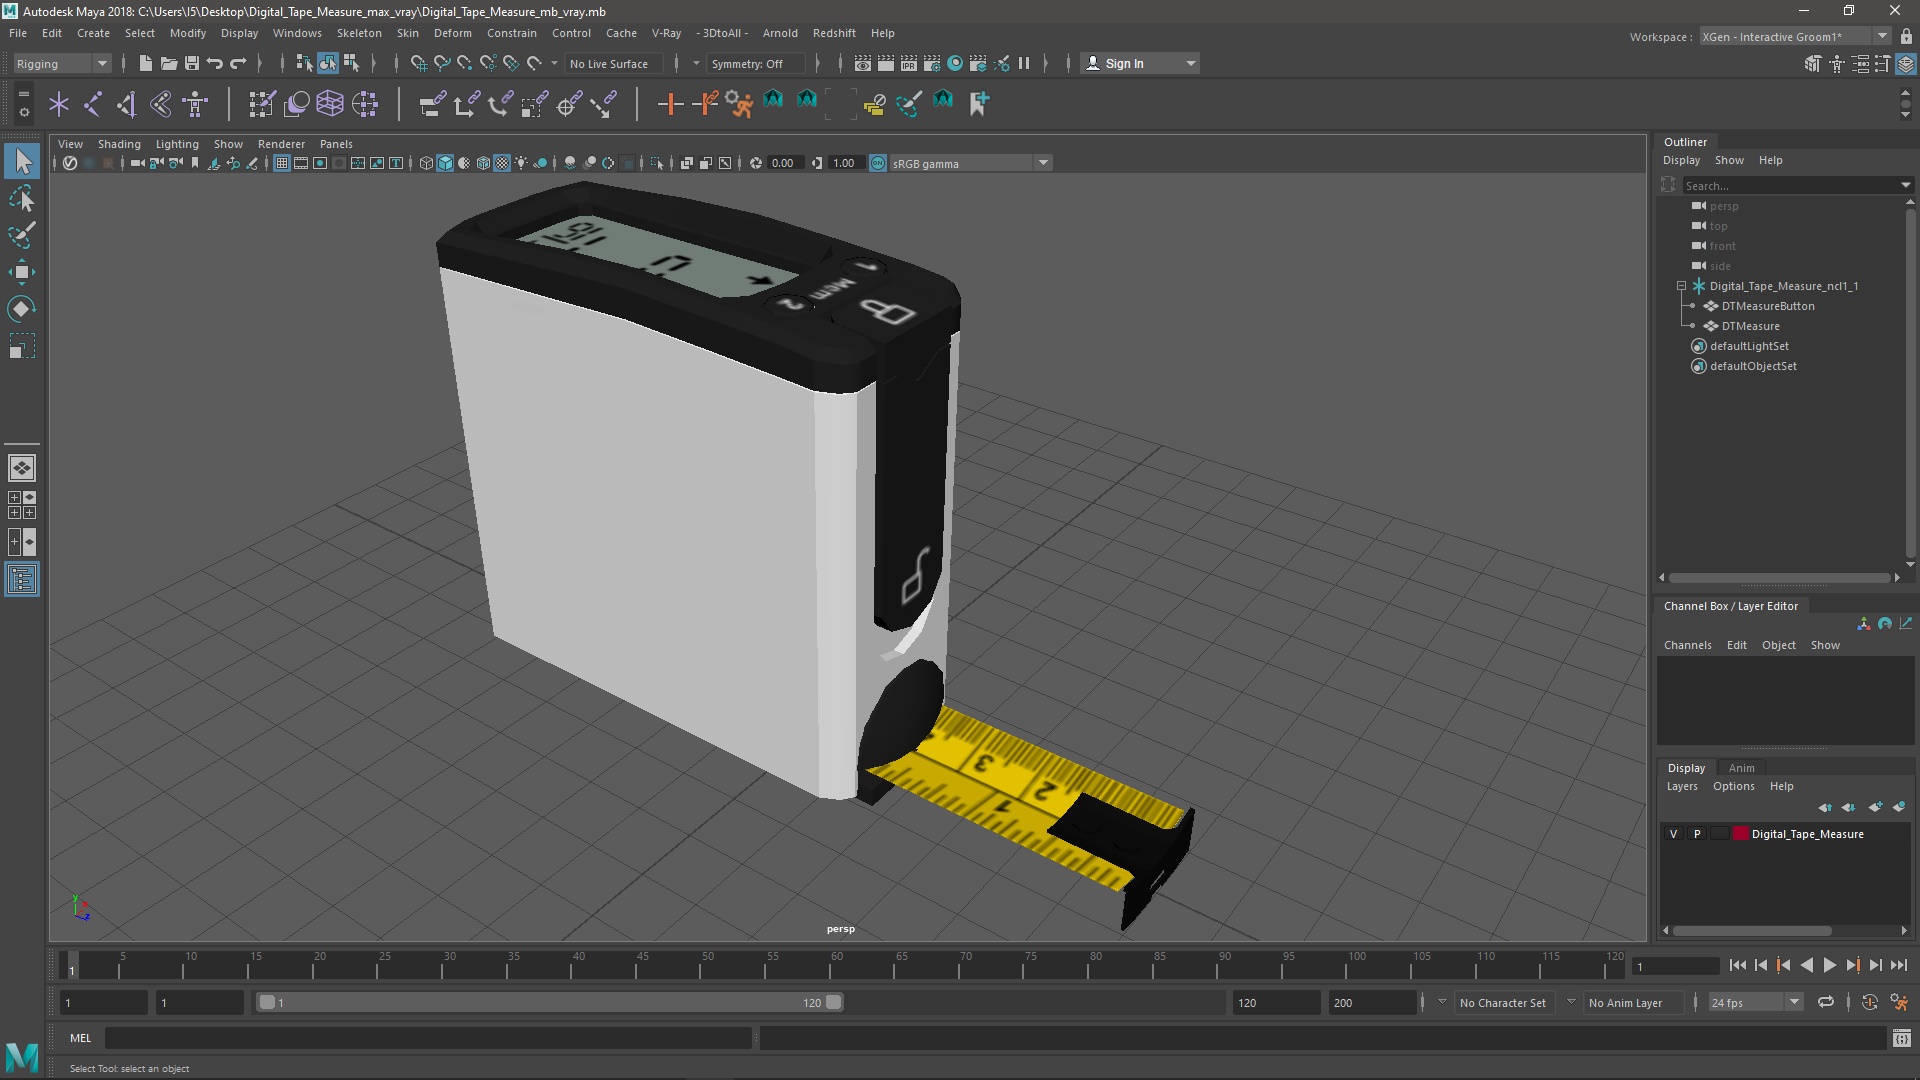Pick the Paint selection tool
The width and height of the screenshot is (1920, 1080).
coord(22,235)
